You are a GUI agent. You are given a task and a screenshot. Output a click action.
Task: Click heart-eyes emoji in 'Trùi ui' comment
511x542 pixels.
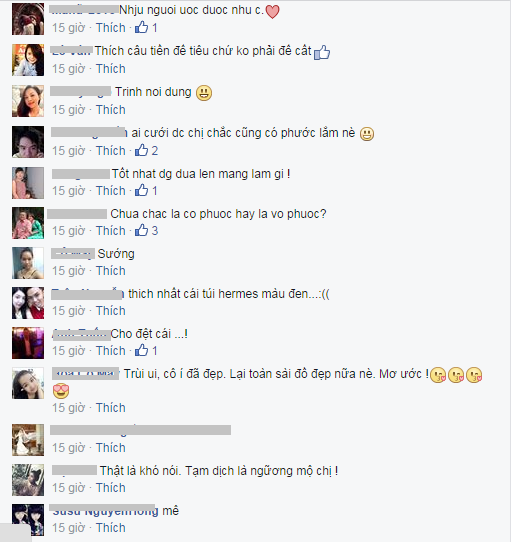61,391
